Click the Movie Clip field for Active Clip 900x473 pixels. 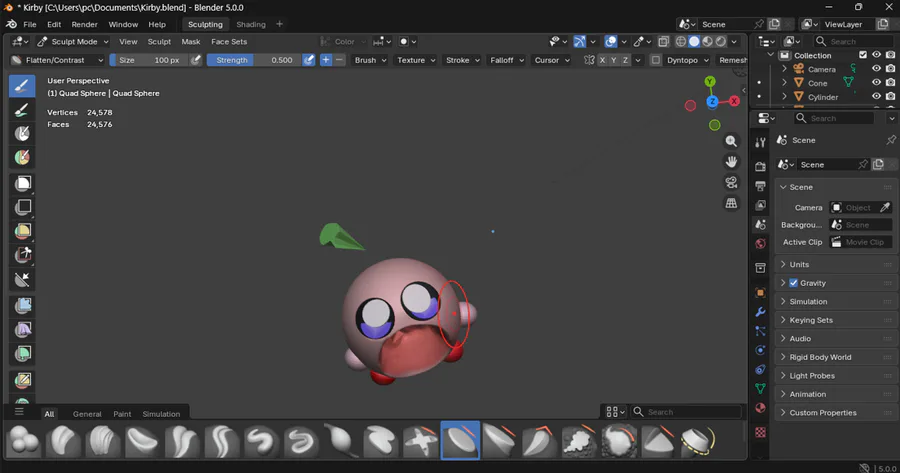tap(861, 242)
